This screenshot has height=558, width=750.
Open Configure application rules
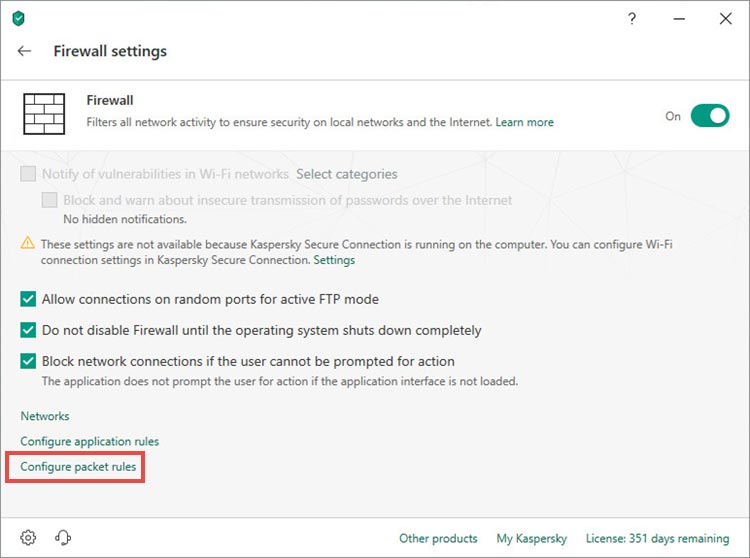(x=89, y=441)
